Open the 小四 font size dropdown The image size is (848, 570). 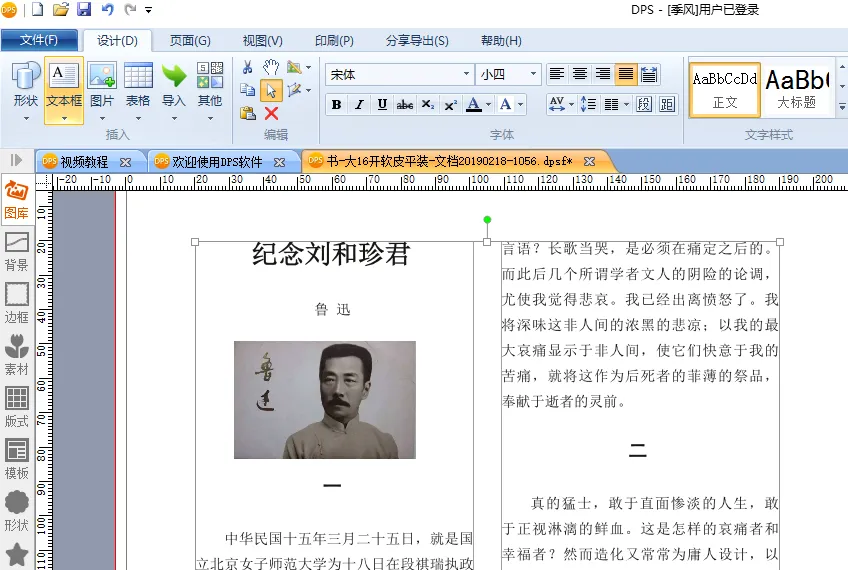click(533, 74)
